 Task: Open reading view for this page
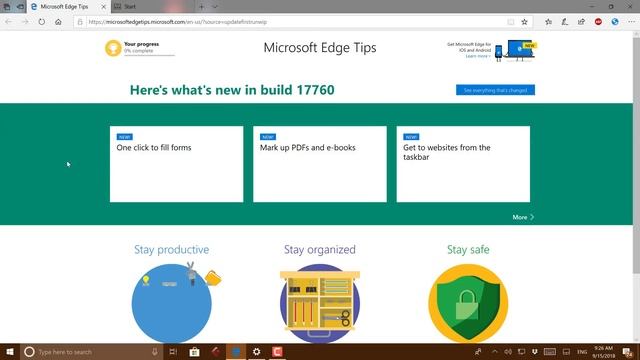tap(511, 22)
